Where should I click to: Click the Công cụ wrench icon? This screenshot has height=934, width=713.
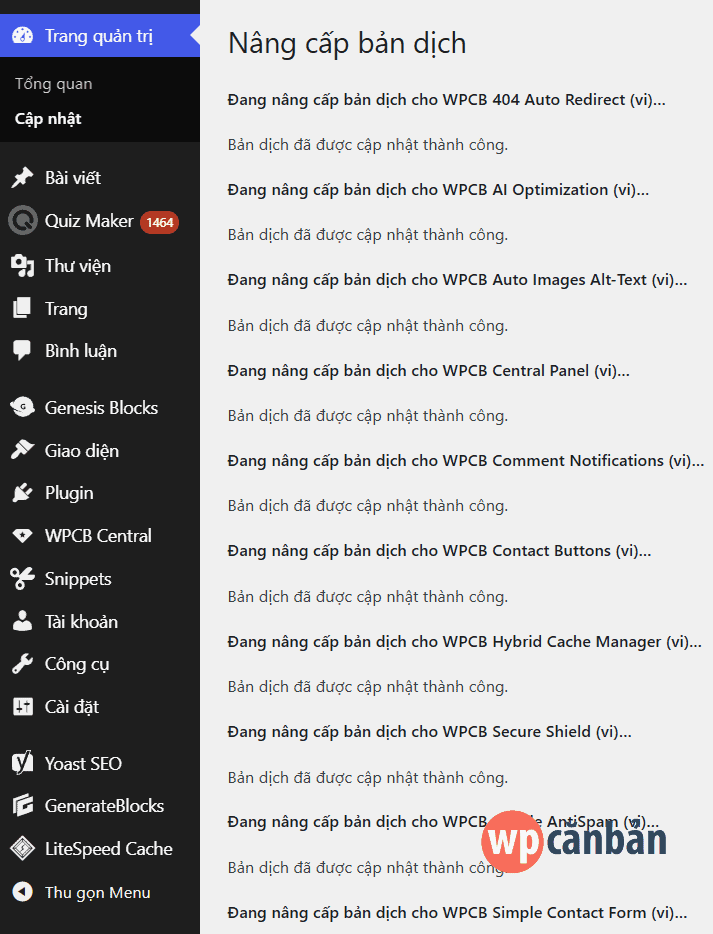23,664
